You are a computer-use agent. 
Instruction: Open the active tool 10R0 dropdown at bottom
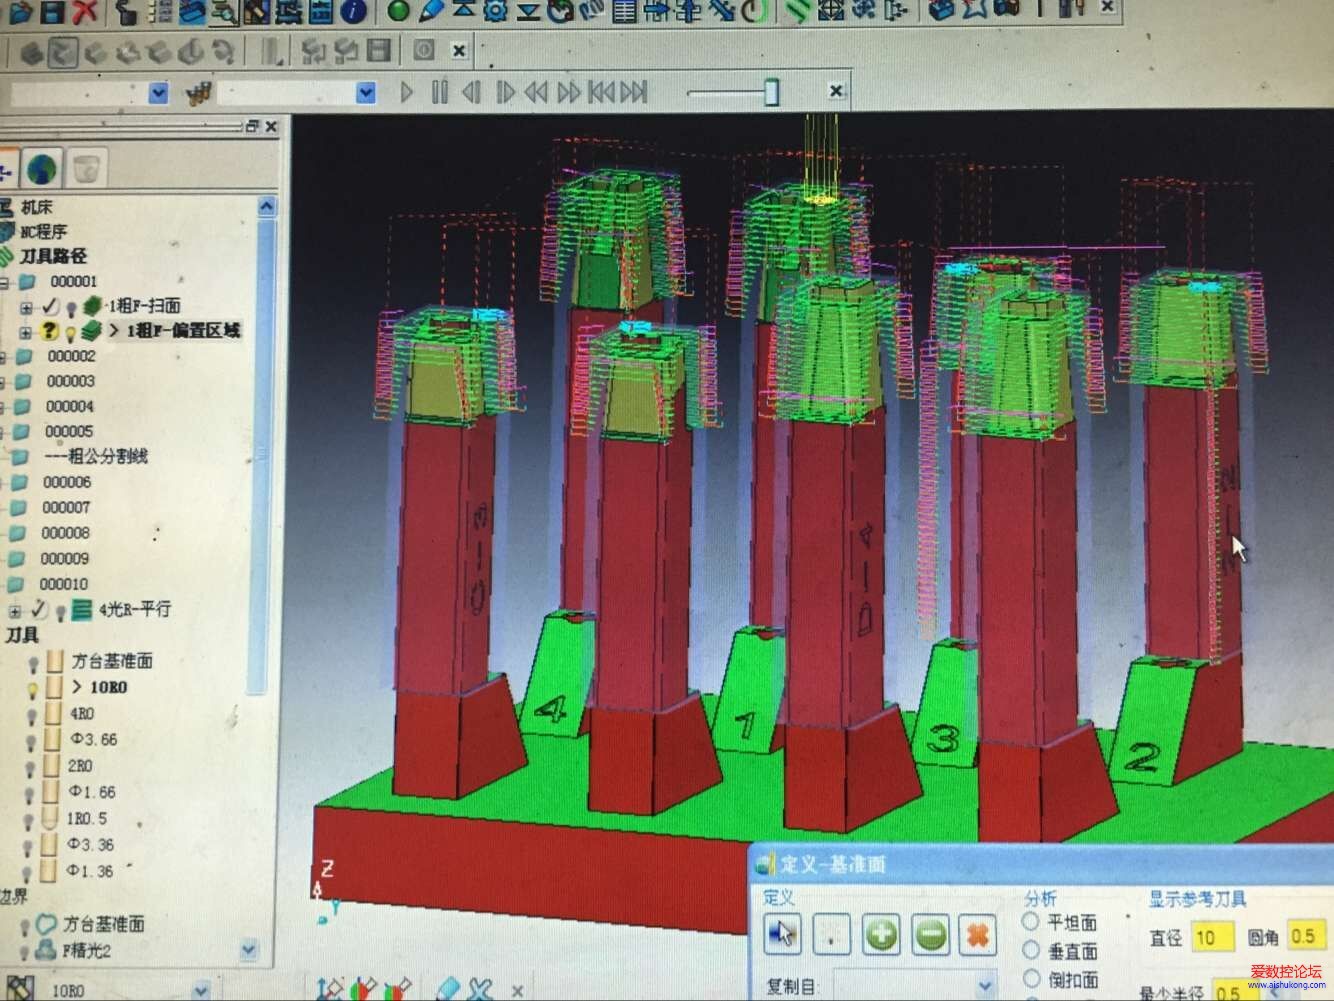[201, 991]
